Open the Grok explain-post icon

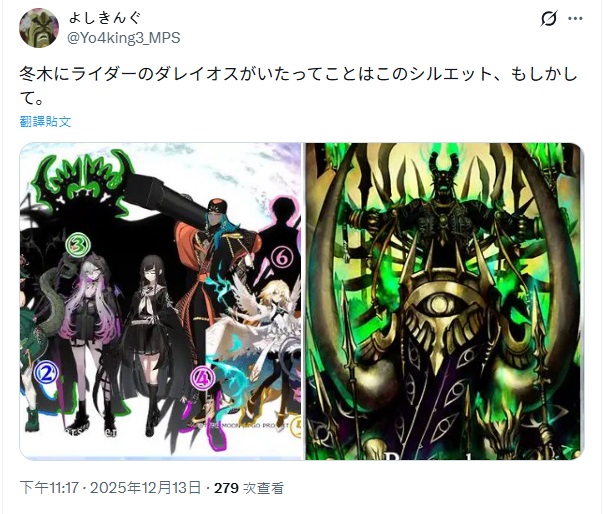tap(548, 18)
